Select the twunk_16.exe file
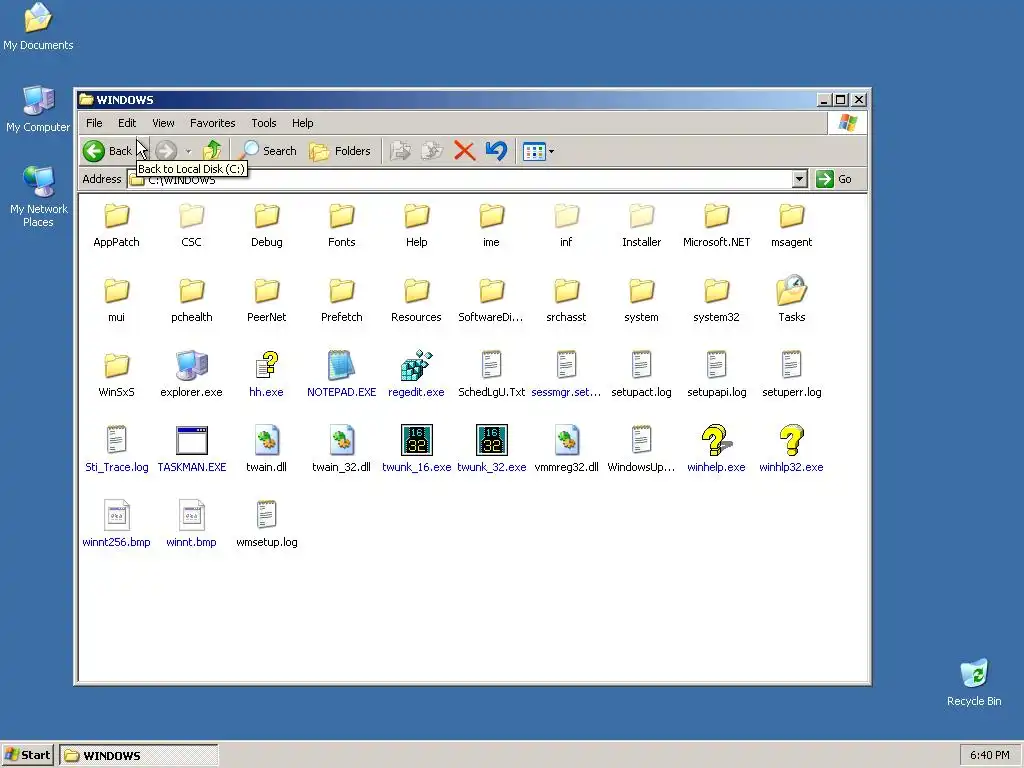 point(417,451)
